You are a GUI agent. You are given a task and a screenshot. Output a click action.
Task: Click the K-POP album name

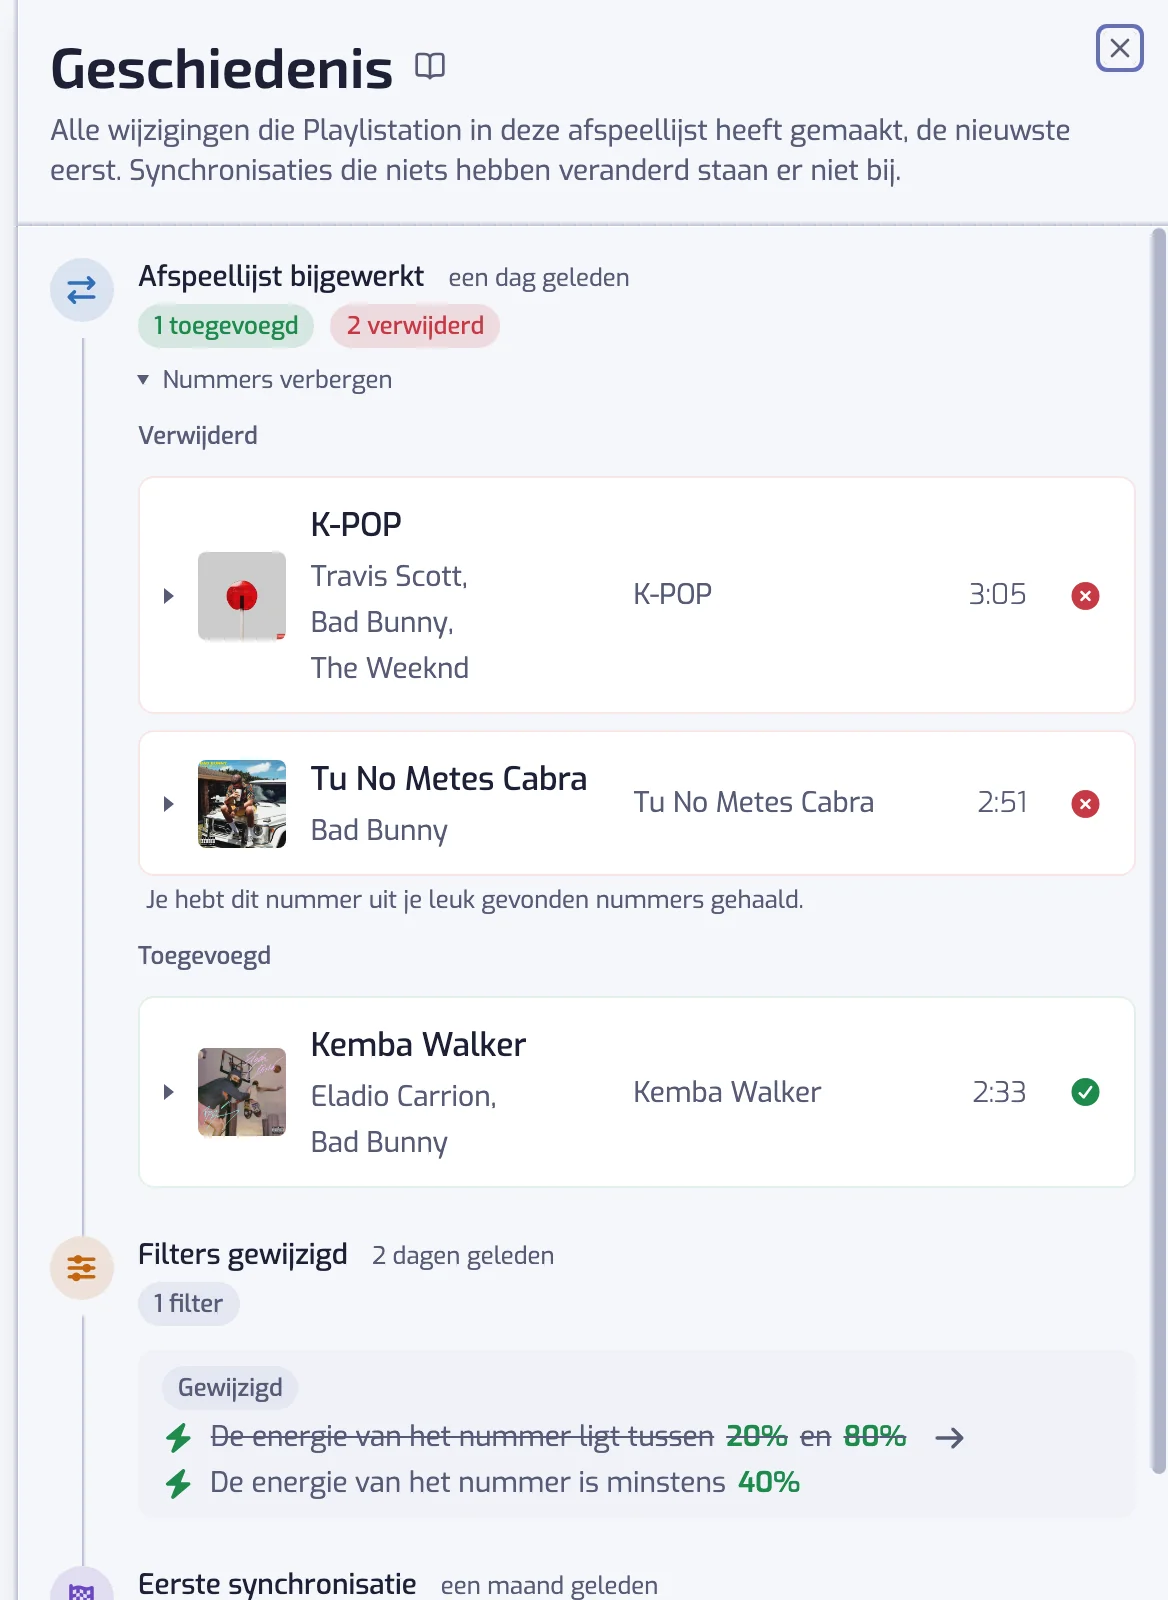(x=673, y=594)
